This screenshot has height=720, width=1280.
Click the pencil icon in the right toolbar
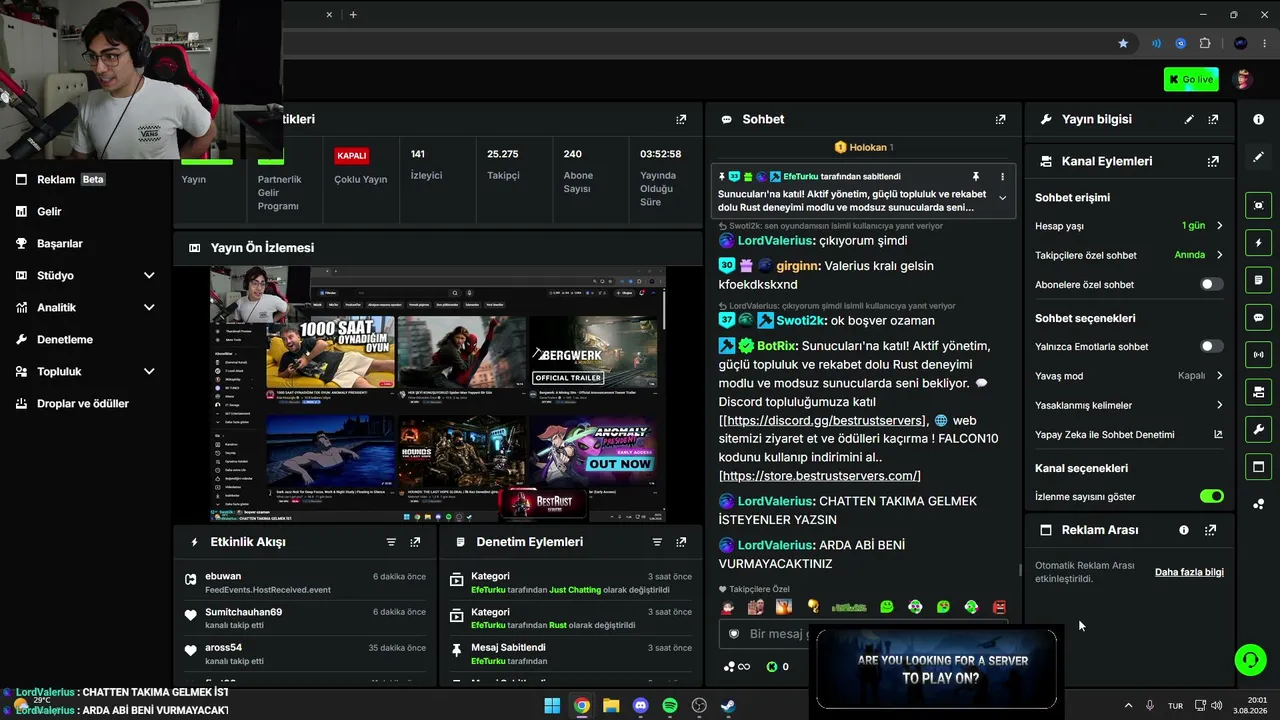click(x=1258, y=157)
